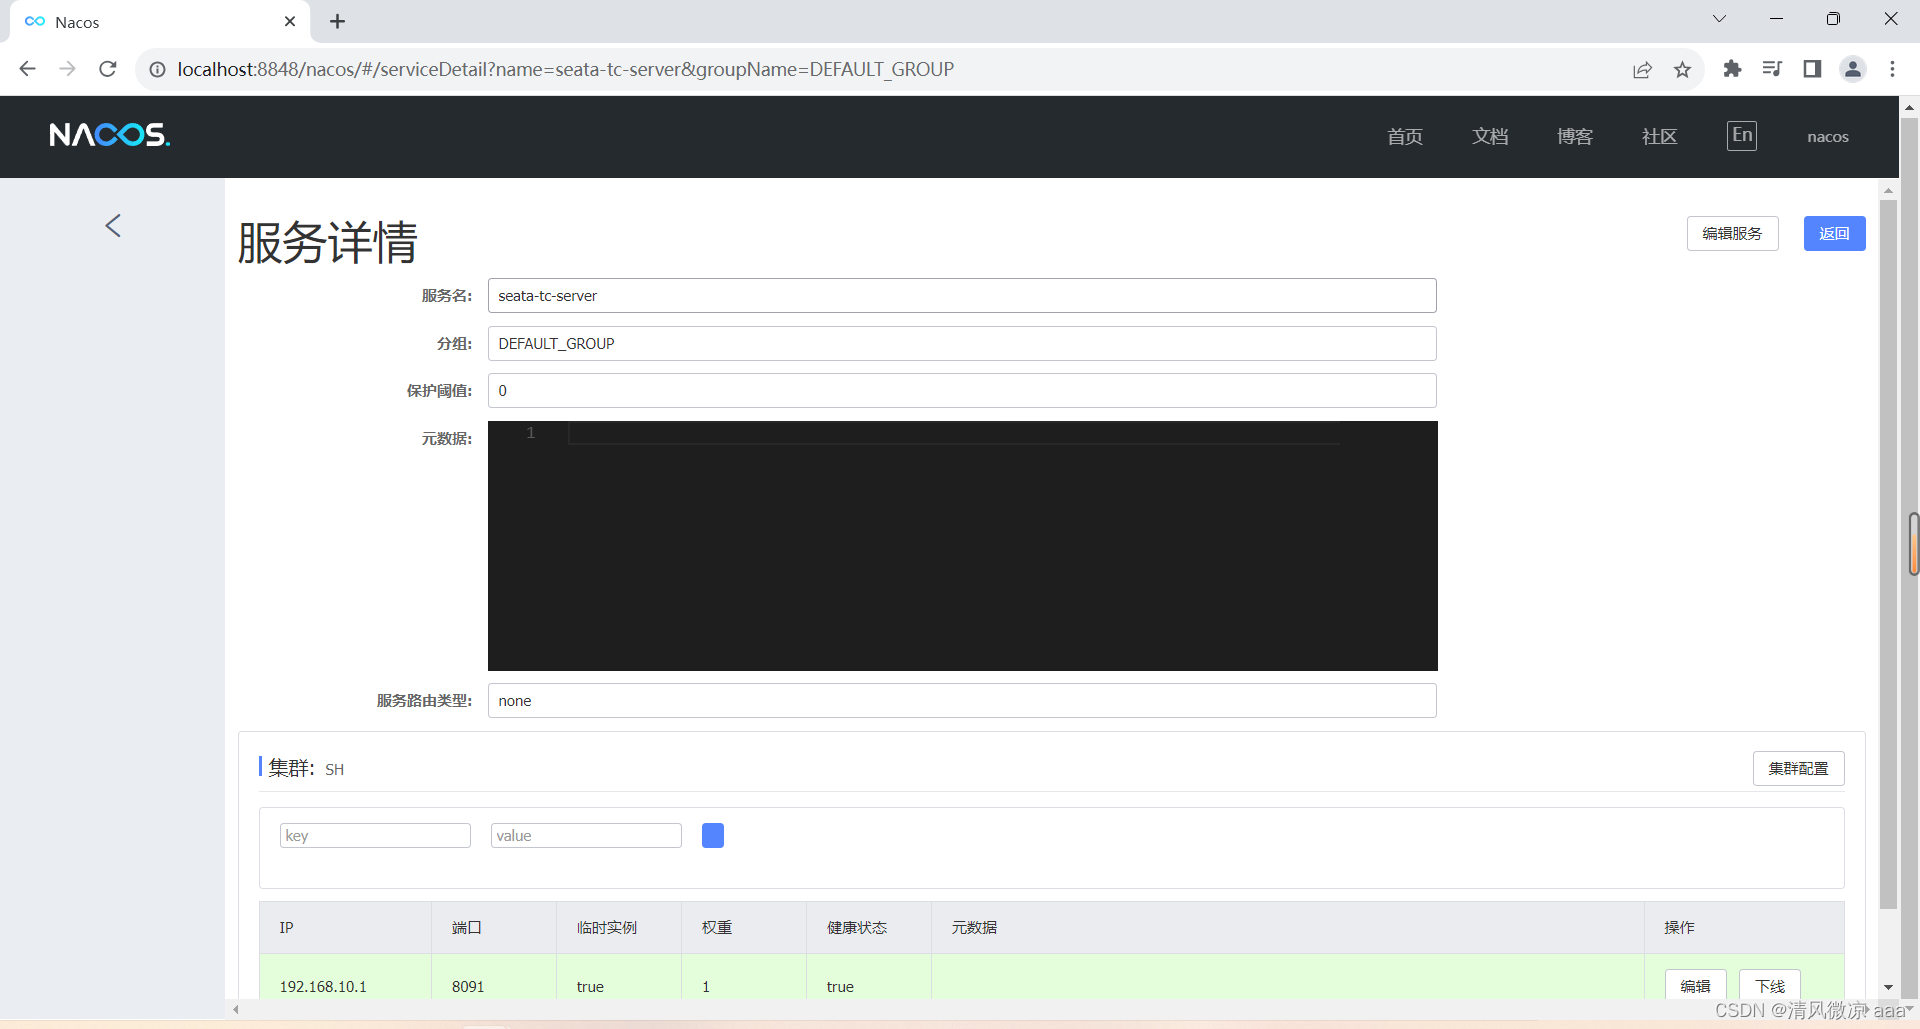Click the key filter input
This screenshot has width=1920, height=1029.
tap(375, 835)
